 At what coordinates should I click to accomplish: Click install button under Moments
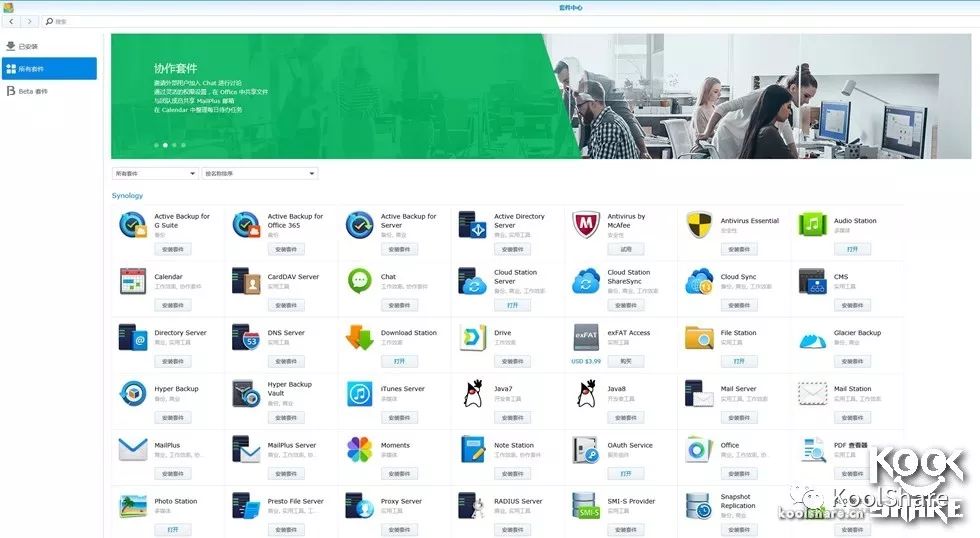coord(399,474)
